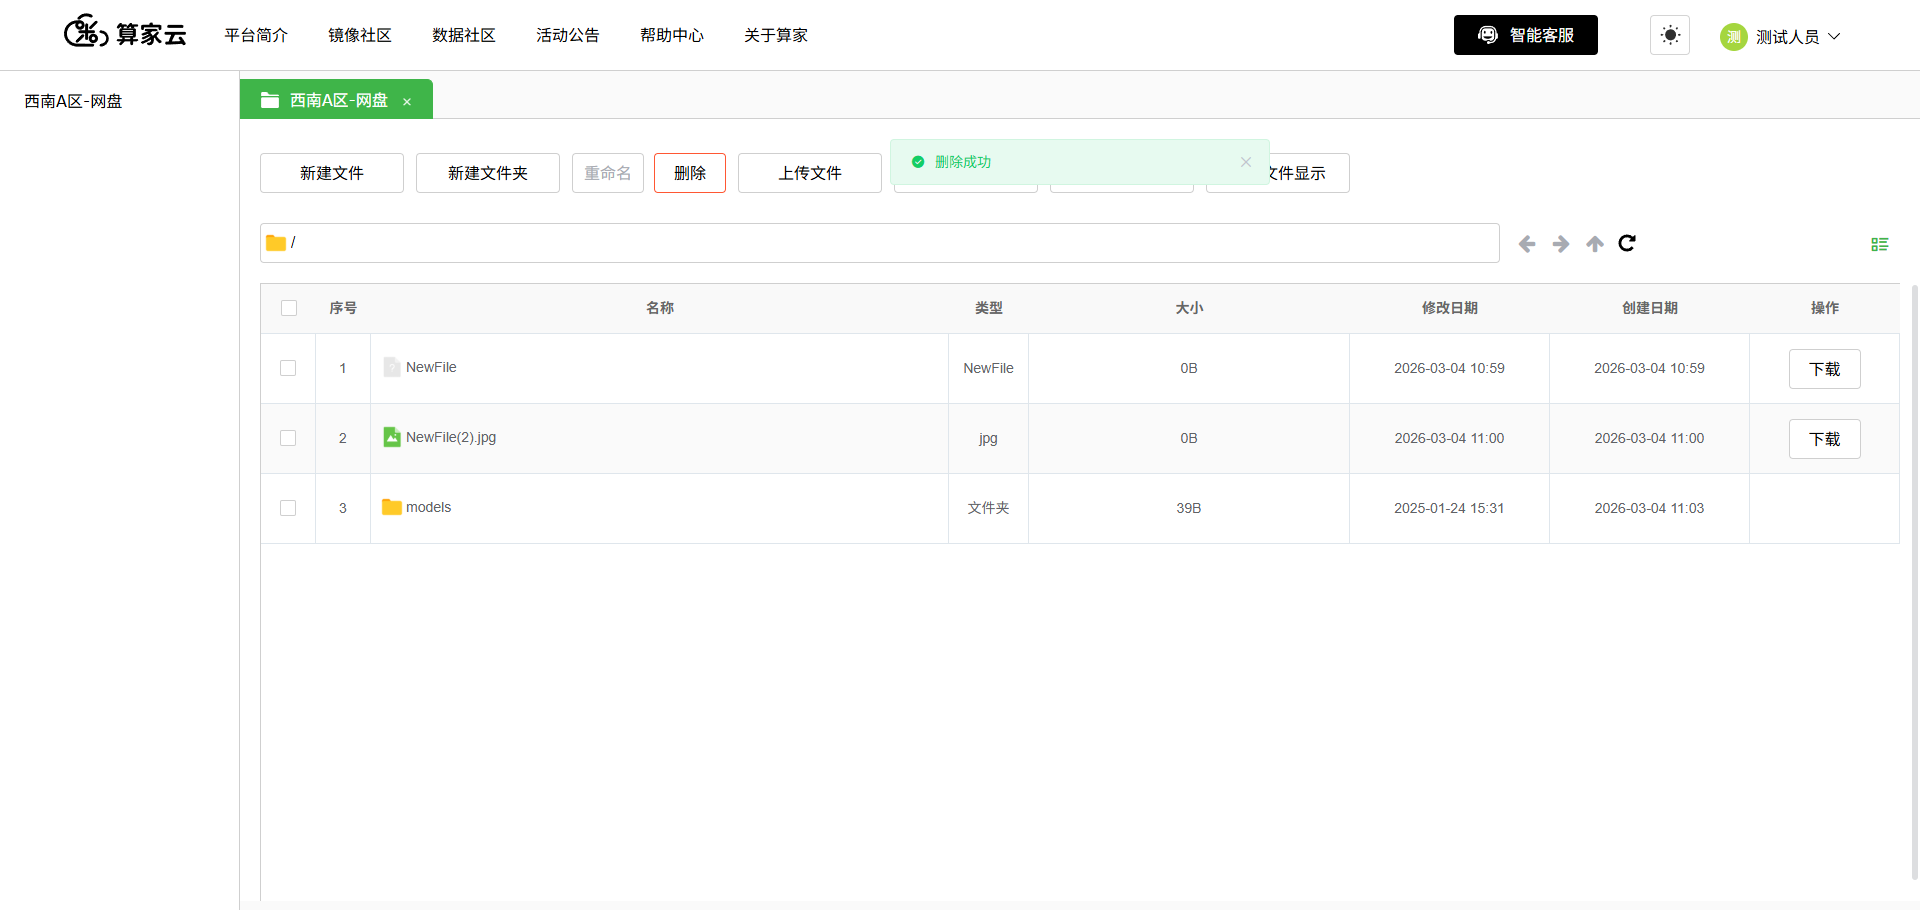Check the box for the NewFile(2).jpg row

[288, 438]
